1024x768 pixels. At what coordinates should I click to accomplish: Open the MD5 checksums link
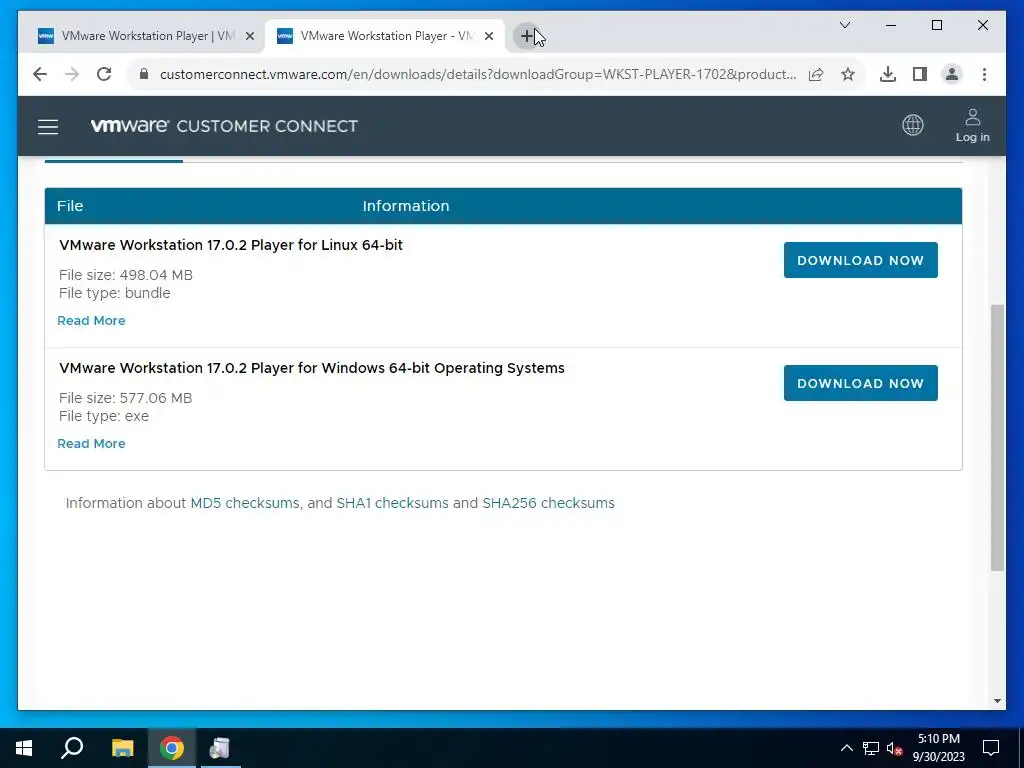244,503
